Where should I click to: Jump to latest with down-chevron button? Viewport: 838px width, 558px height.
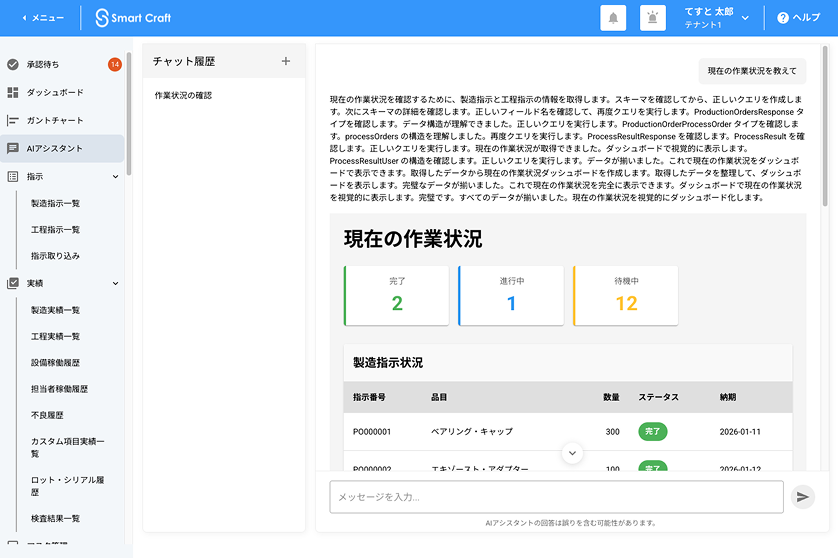[572, 453]
